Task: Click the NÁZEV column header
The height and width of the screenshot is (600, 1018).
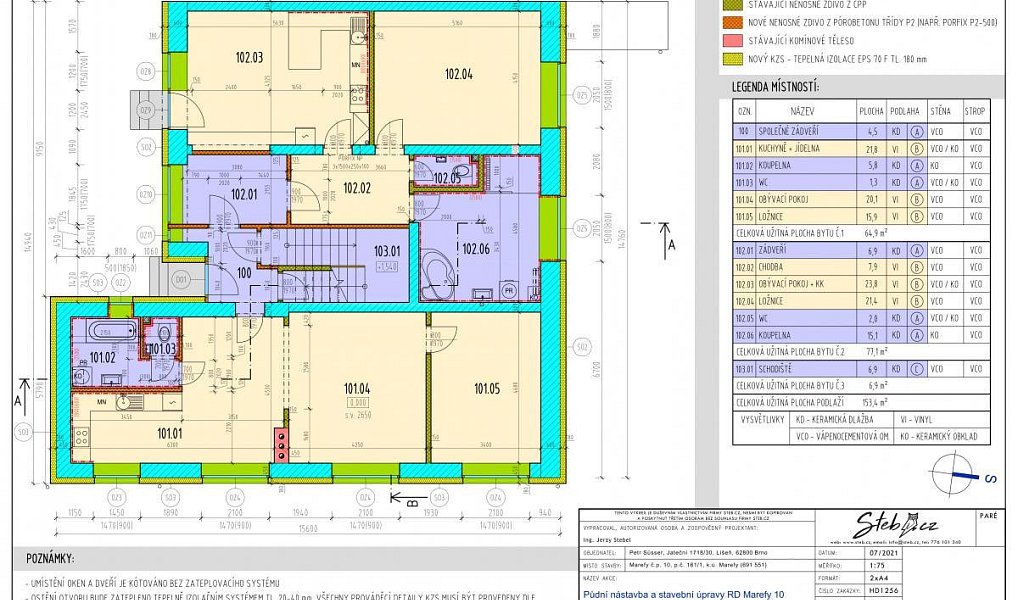Action: pyautogui.click(x=802, y=111)
